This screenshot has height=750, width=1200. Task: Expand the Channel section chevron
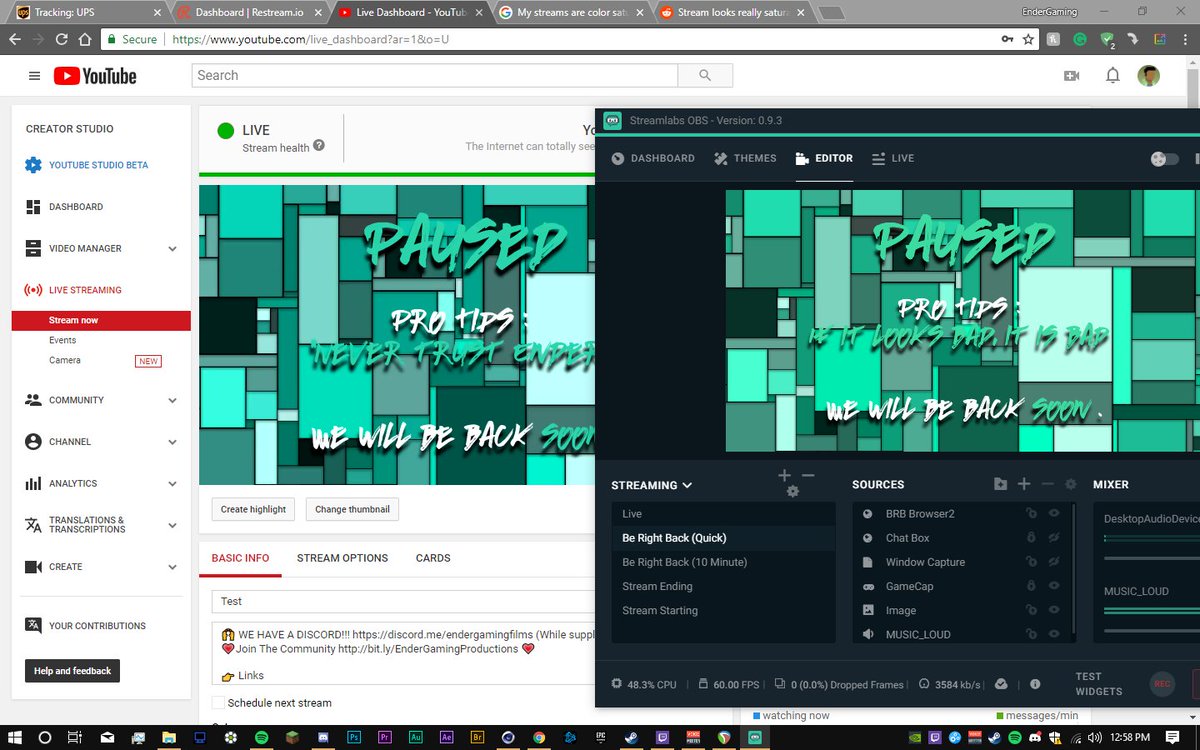point(172,442)
